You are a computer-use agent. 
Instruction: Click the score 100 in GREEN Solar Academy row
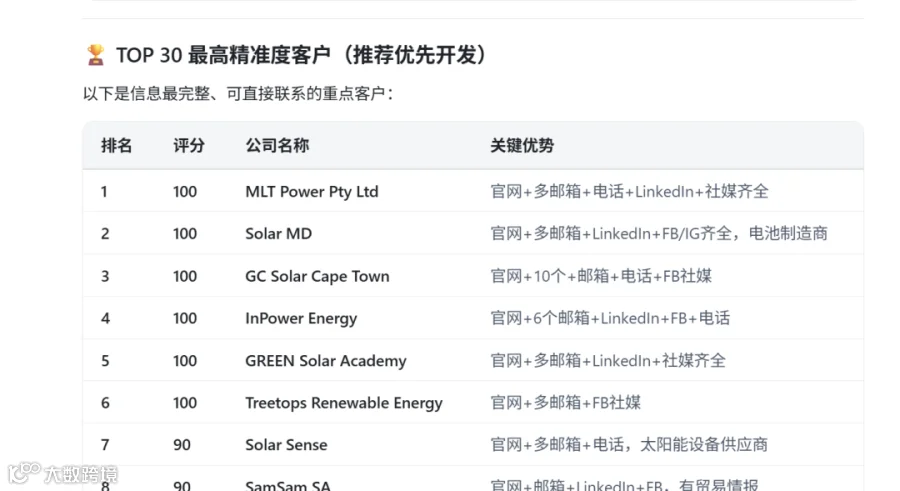point(185,361)
